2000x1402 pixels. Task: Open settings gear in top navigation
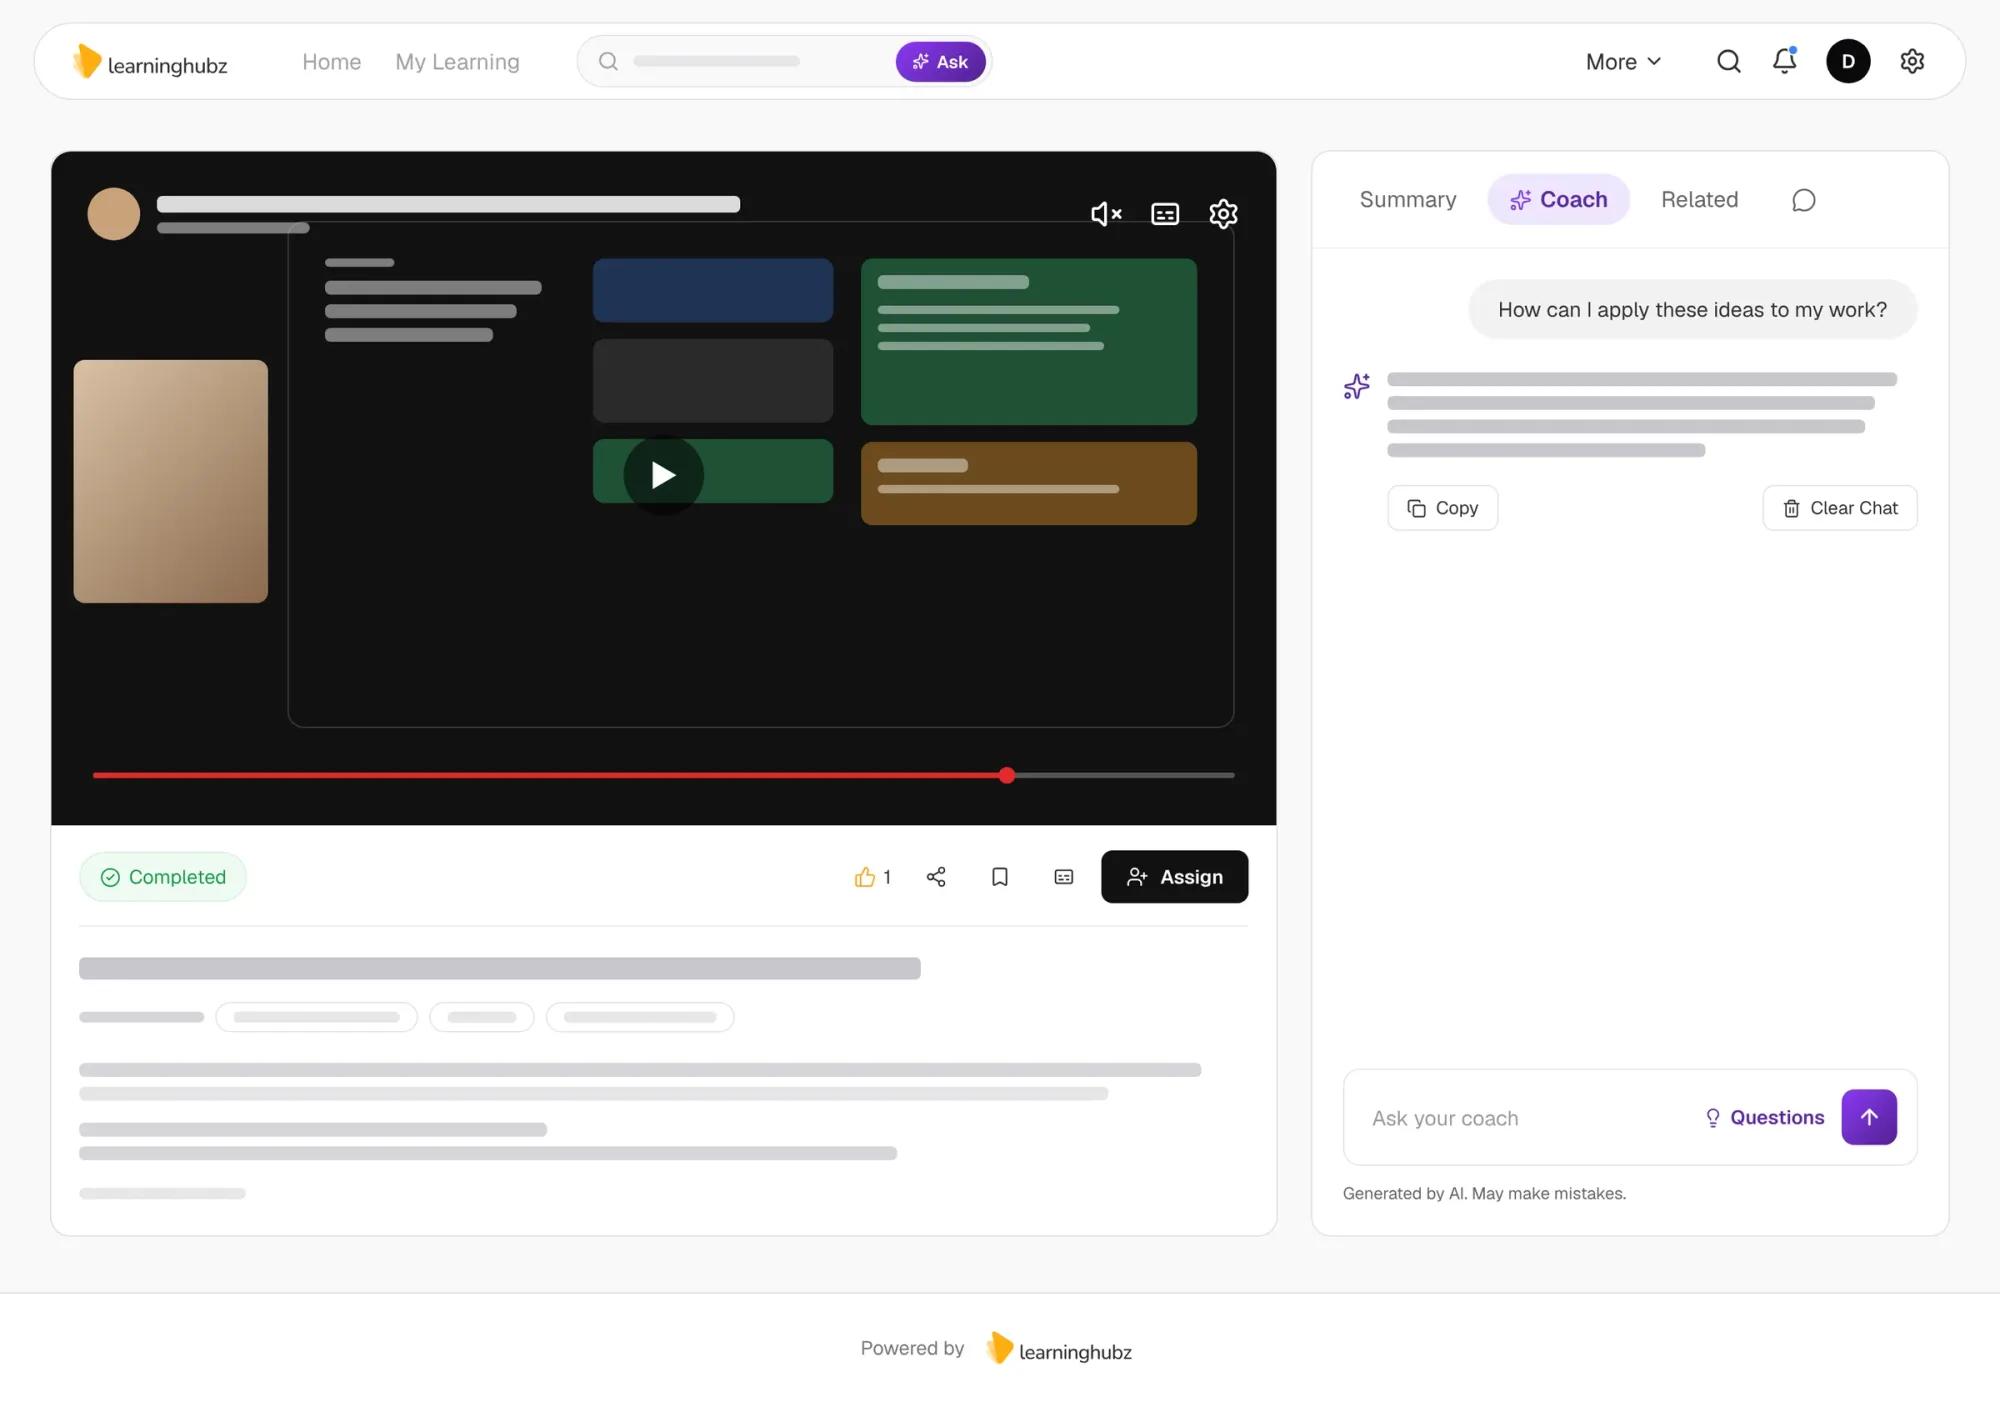click(1912, 62)
